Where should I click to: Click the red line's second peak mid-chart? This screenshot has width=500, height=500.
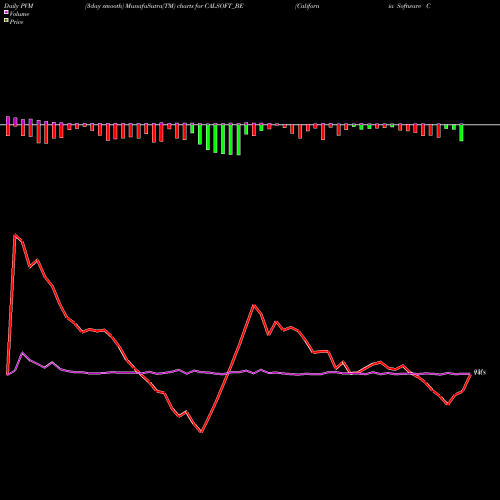coord(254,305)
